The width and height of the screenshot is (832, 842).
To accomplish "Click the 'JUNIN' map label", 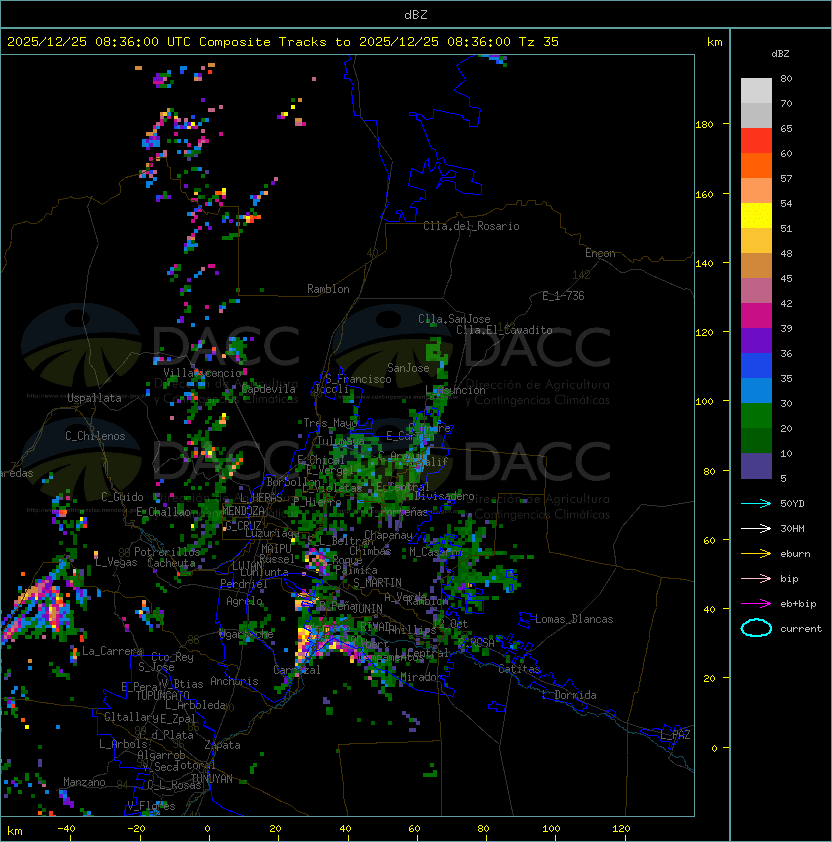I will [x=367, y=608].
